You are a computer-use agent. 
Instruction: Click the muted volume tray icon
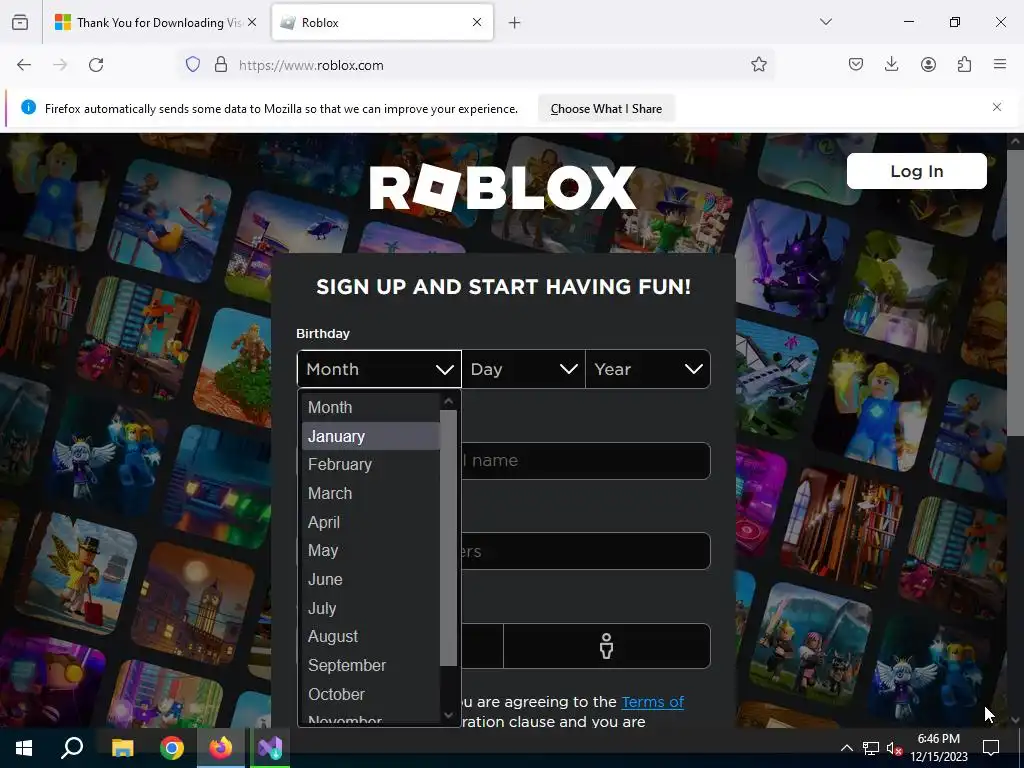click(894, 748)
